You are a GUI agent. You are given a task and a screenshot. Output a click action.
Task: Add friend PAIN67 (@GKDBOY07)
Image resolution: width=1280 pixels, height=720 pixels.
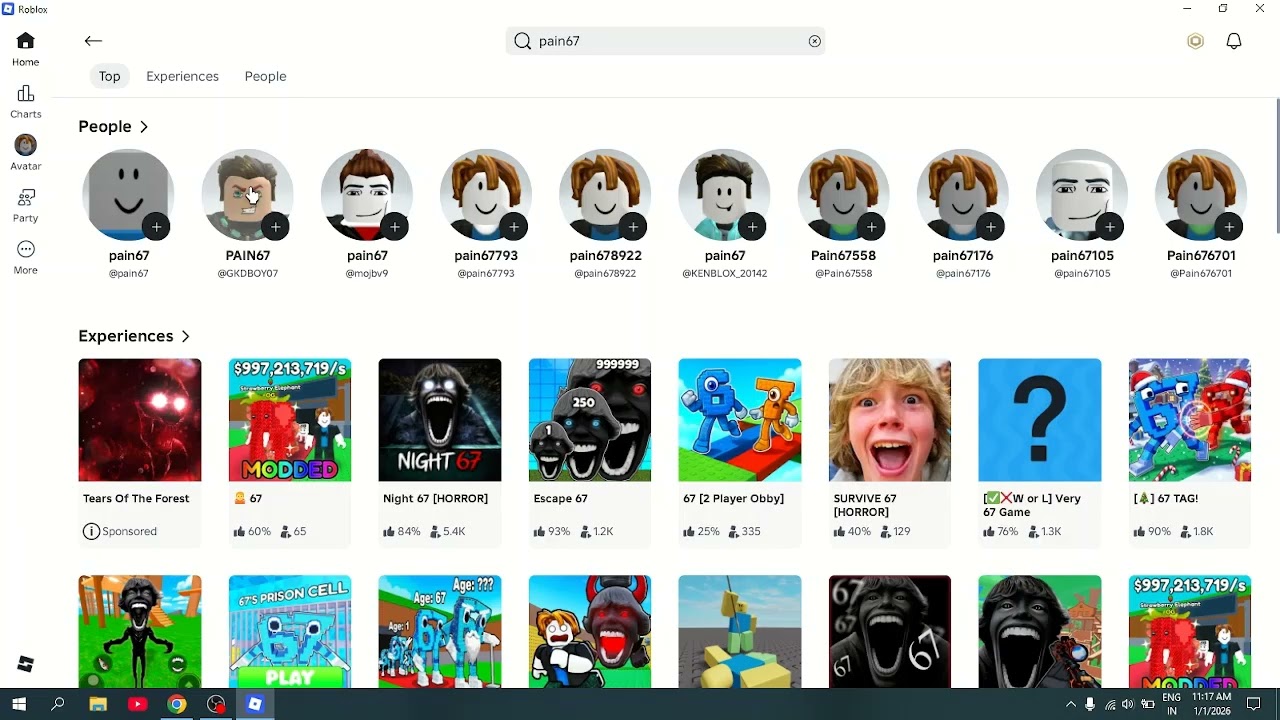click(x=275, y=227)
